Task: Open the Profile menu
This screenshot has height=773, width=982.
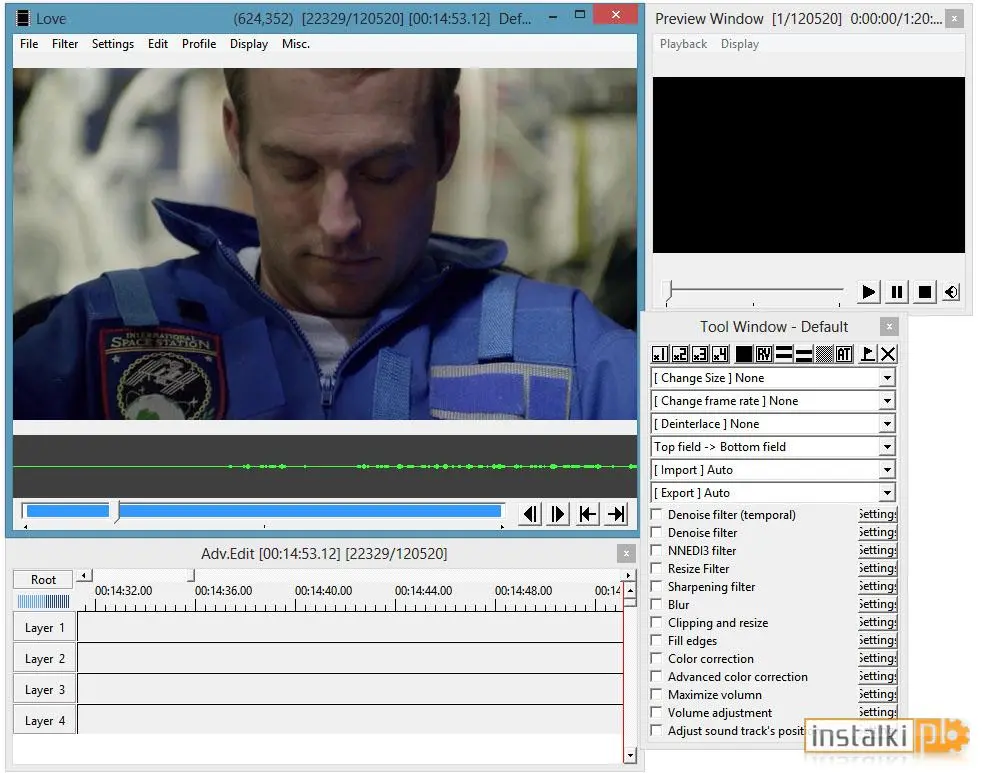Action: coord(199,44)
